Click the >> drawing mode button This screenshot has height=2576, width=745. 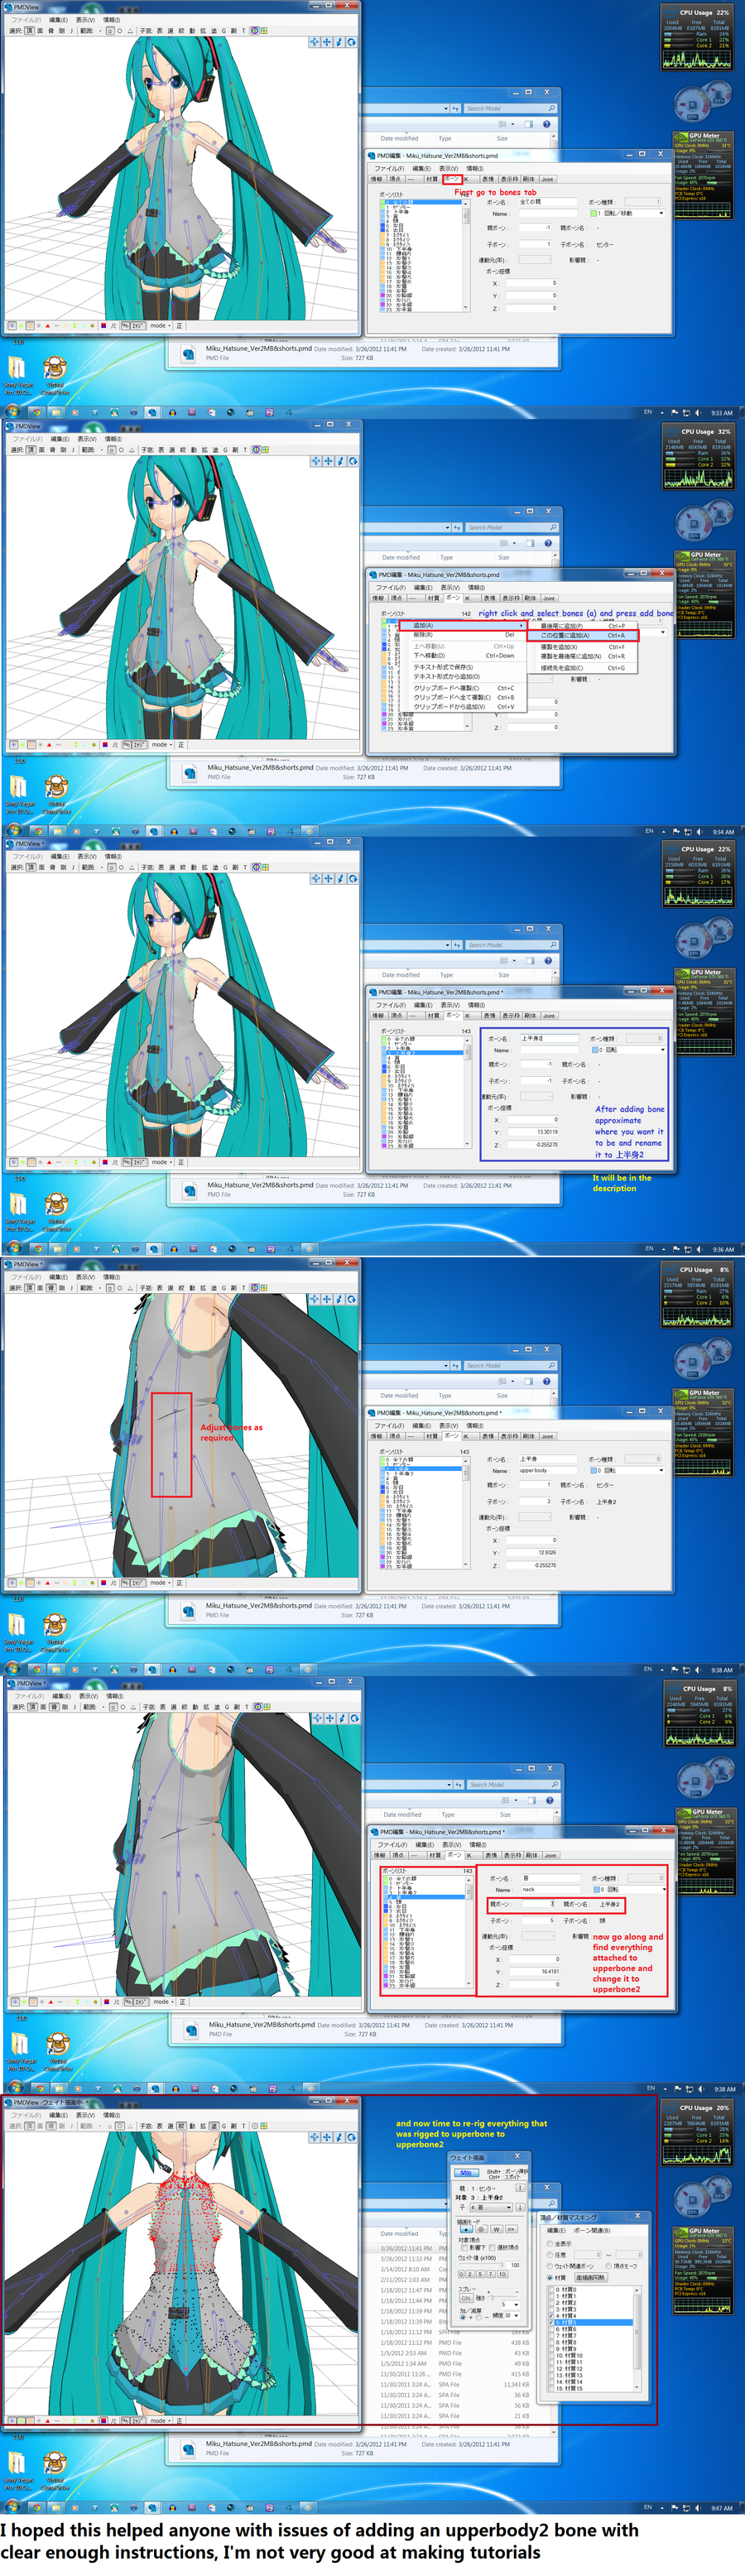[x=511, y=2230]
